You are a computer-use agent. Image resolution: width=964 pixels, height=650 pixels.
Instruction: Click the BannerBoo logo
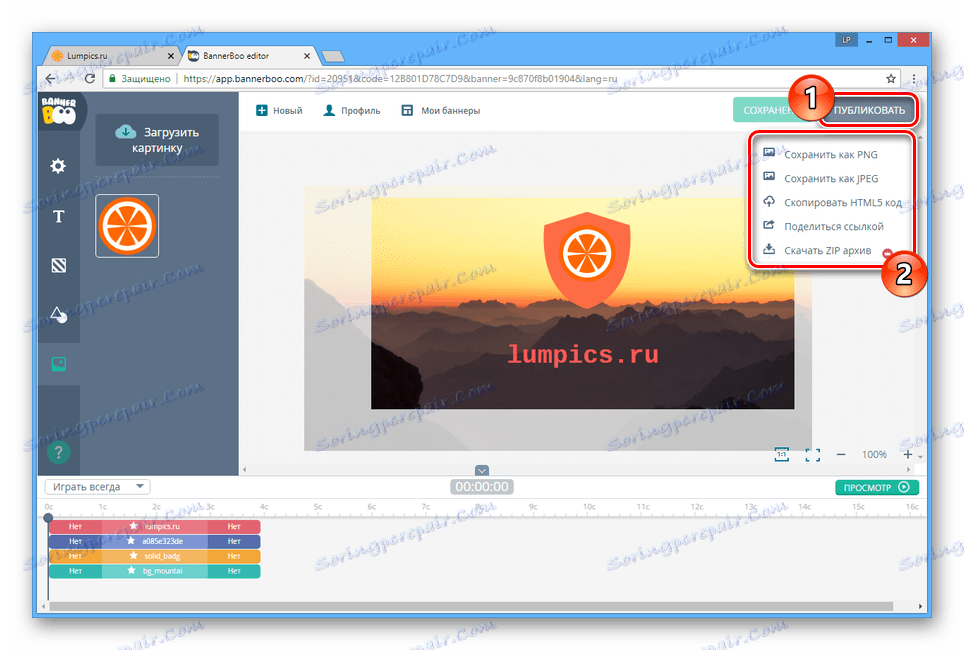tap(59, 111)
